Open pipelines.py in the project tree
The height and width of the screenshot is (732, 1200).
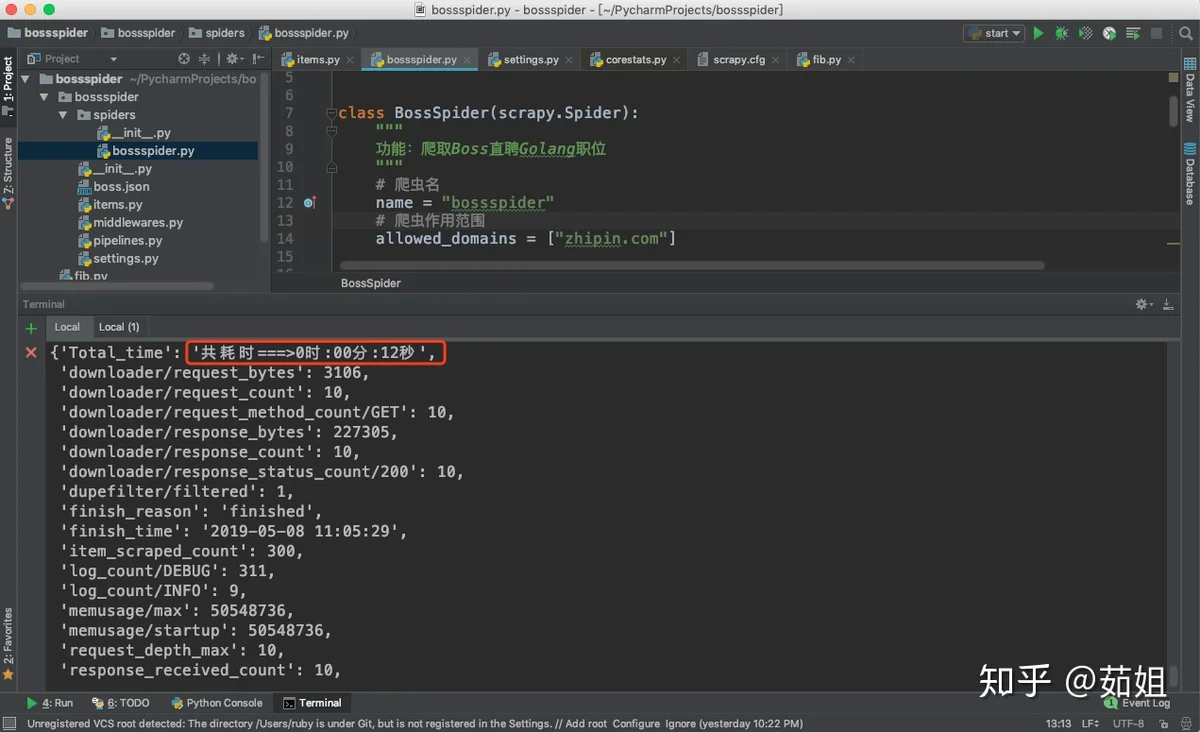127,241
